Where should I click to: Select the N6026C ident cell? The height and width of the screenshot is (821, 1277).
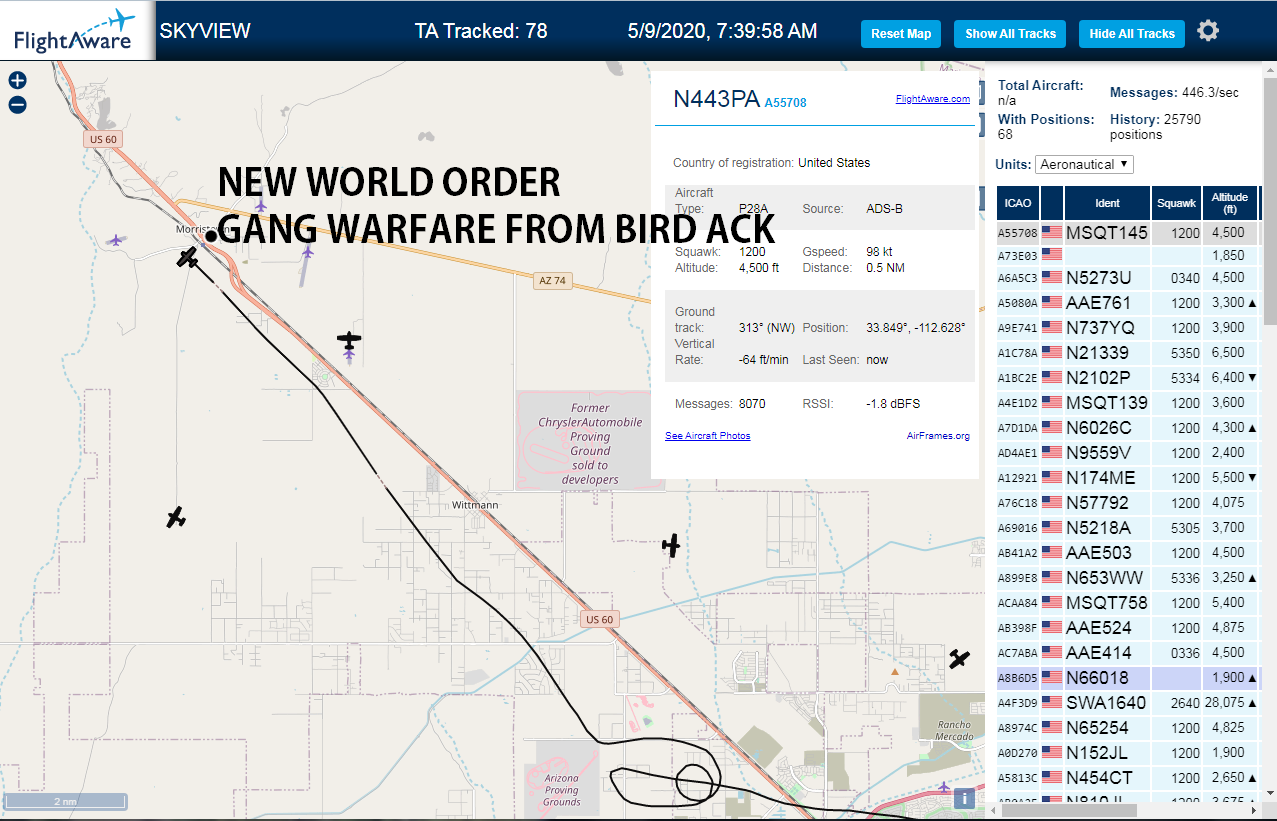(1107, 428)
